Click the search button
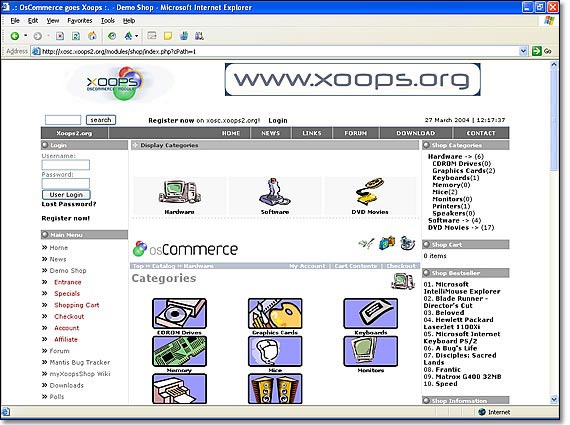570x425 pixels. [x=101, y=120]
